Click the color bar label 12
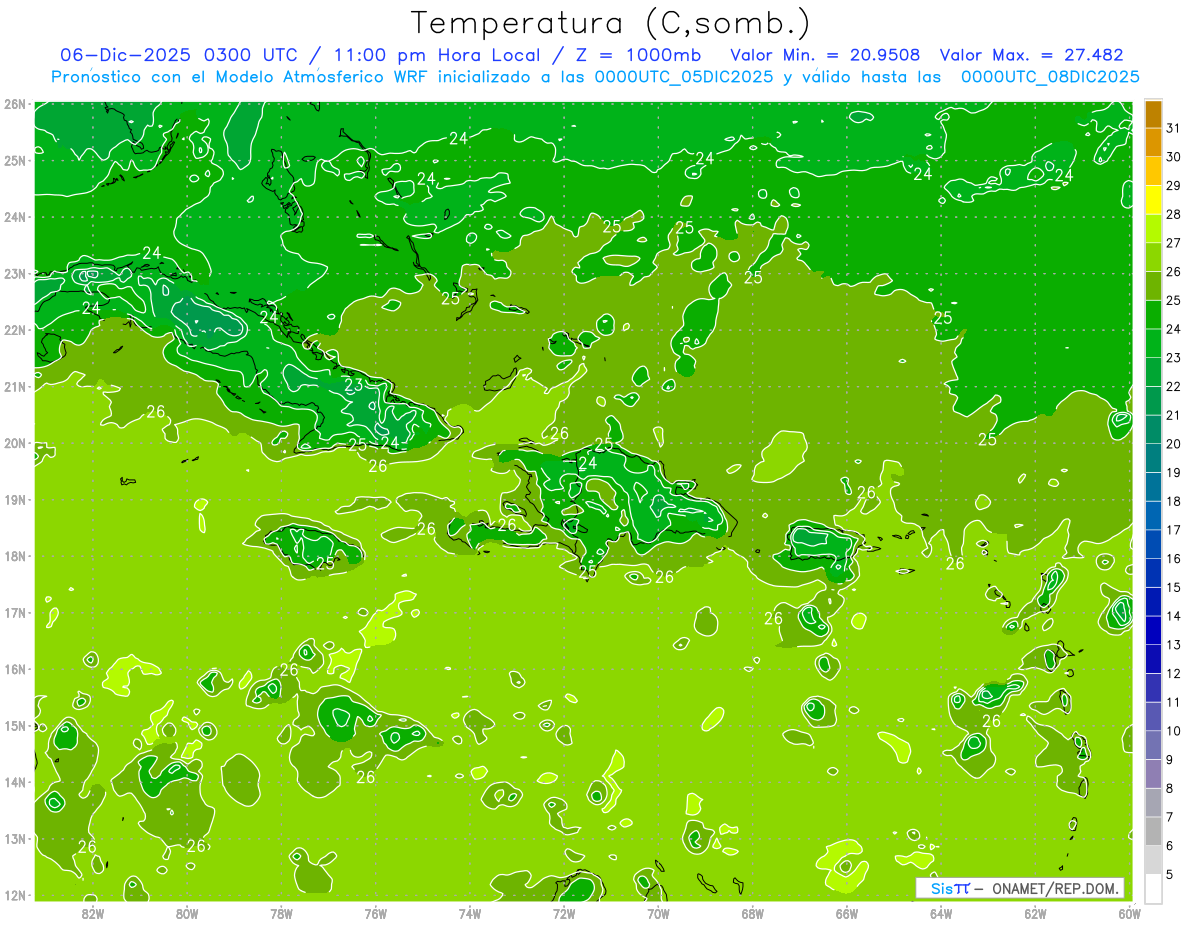Viewport: 1200px width, 927px height. coord(1173,673)
